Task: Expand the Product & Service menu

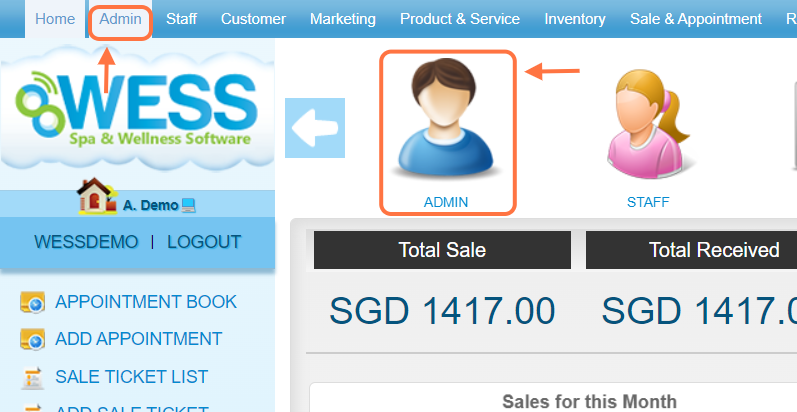Action: pos(460,19)
